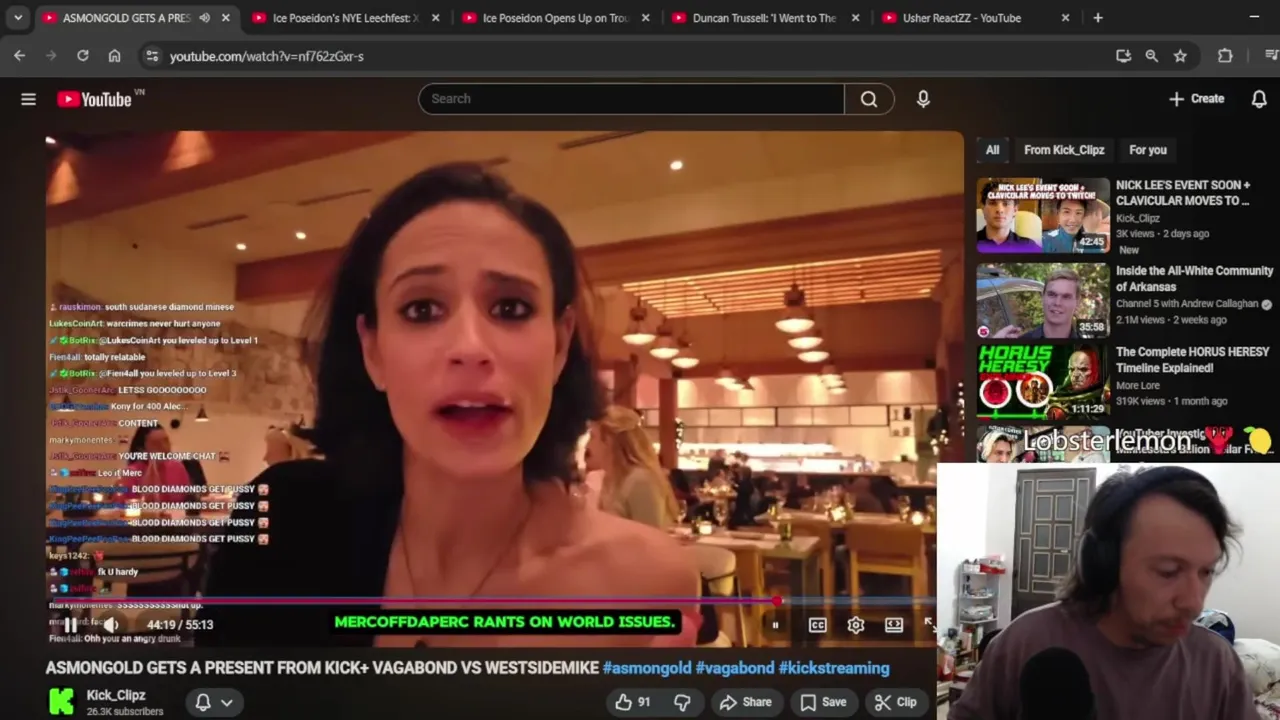Start voice search with the microphone
The image size is (1280, 720).
(x=923, y=99)
